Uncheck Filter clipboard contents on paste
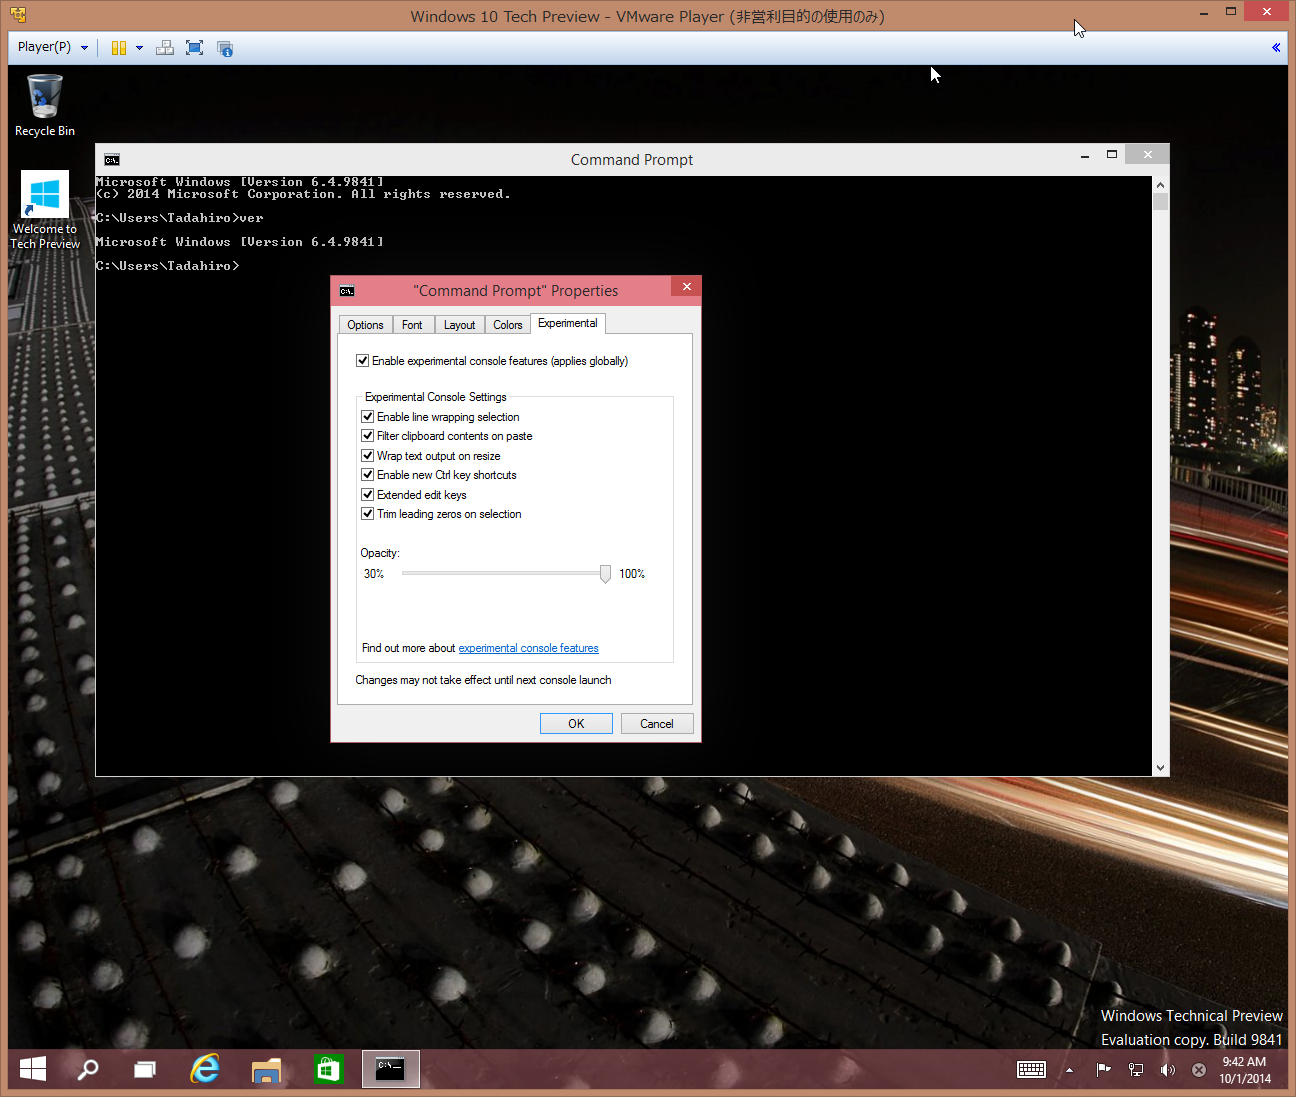1296x1097 pixels. (368, 435)
